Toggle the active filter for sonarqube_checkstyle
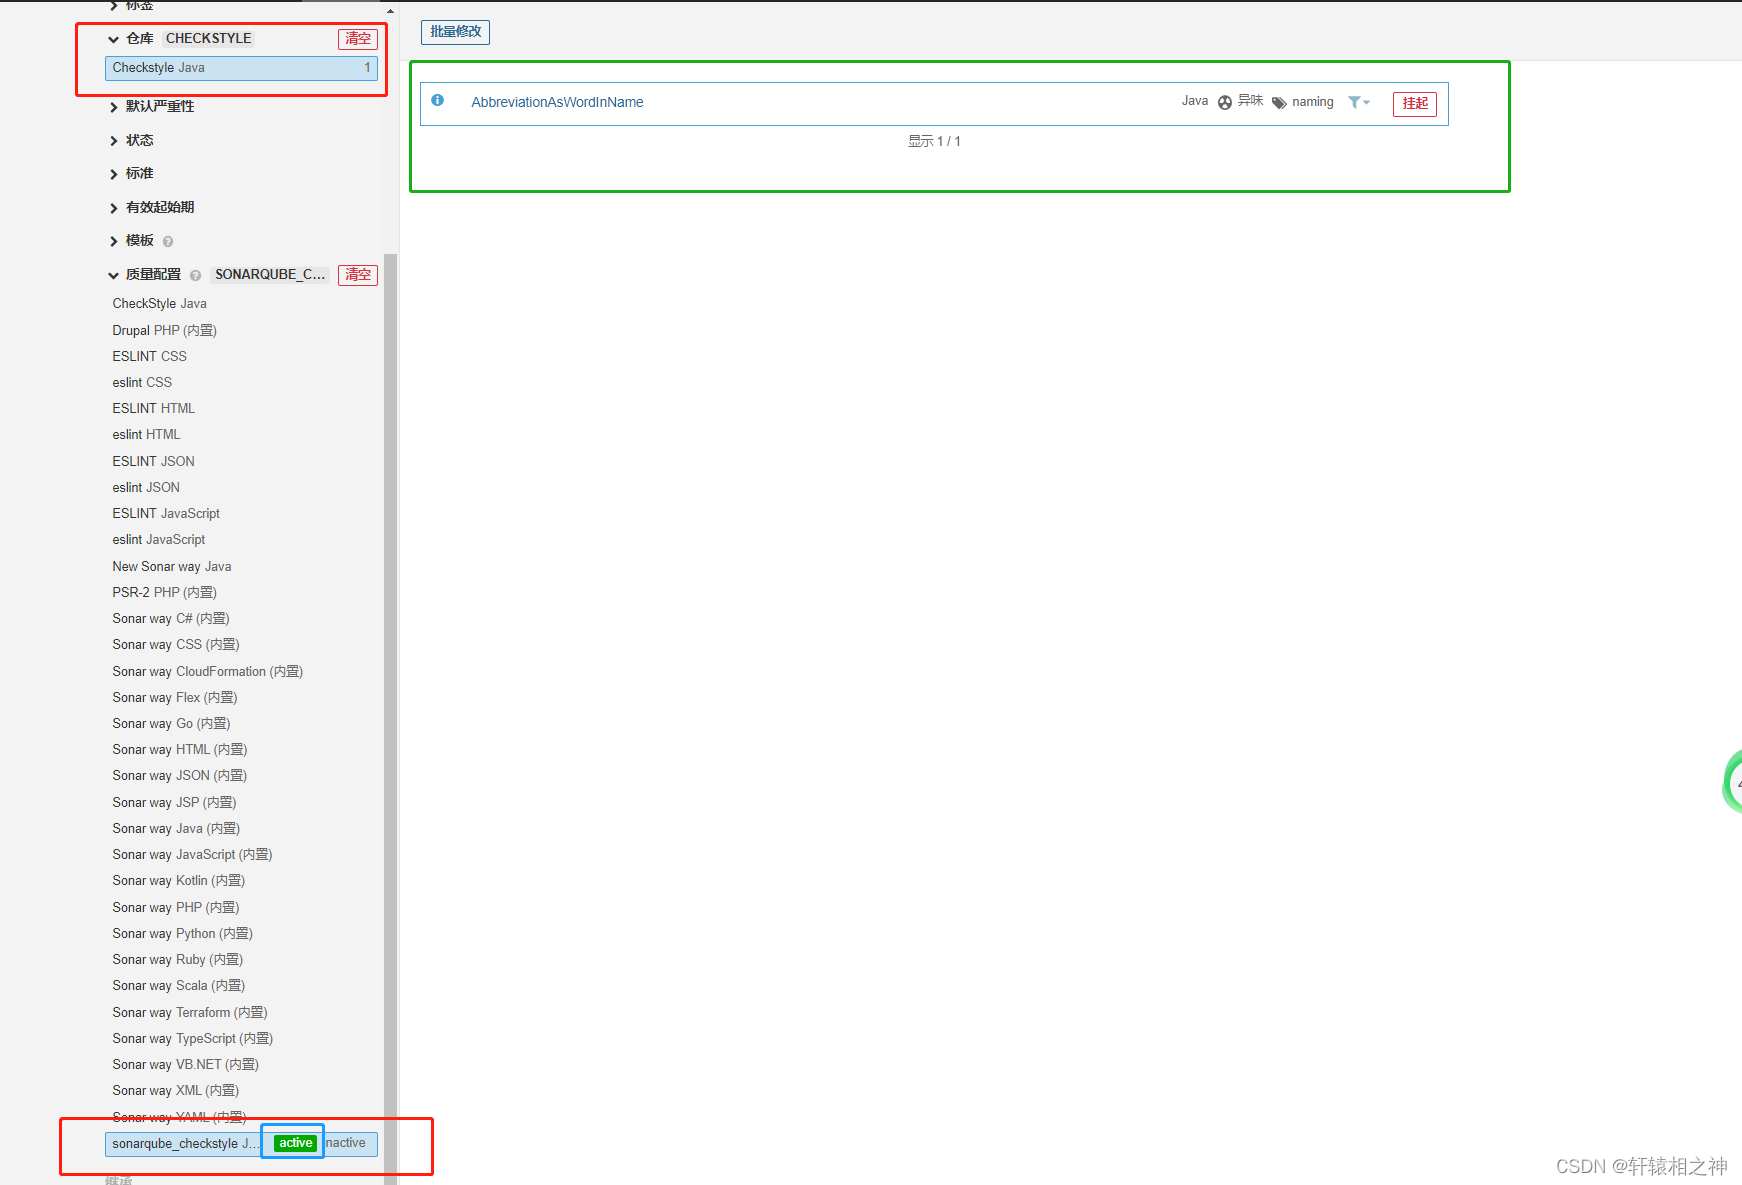The width and height of the screenshot is (1742, 1185). click(x=295, y=1143)
